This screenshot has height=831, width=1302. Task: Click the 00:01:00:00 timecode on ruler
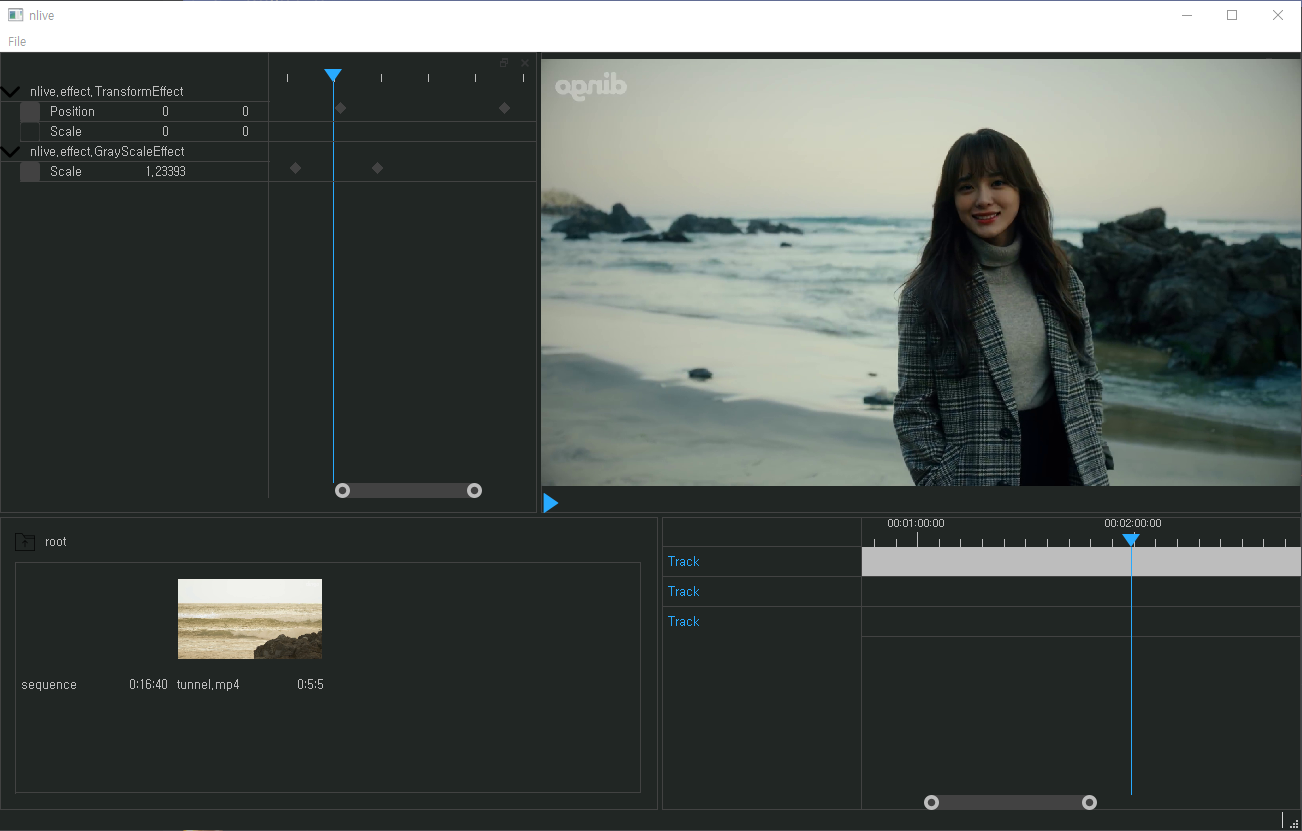(x=916, y=523)
